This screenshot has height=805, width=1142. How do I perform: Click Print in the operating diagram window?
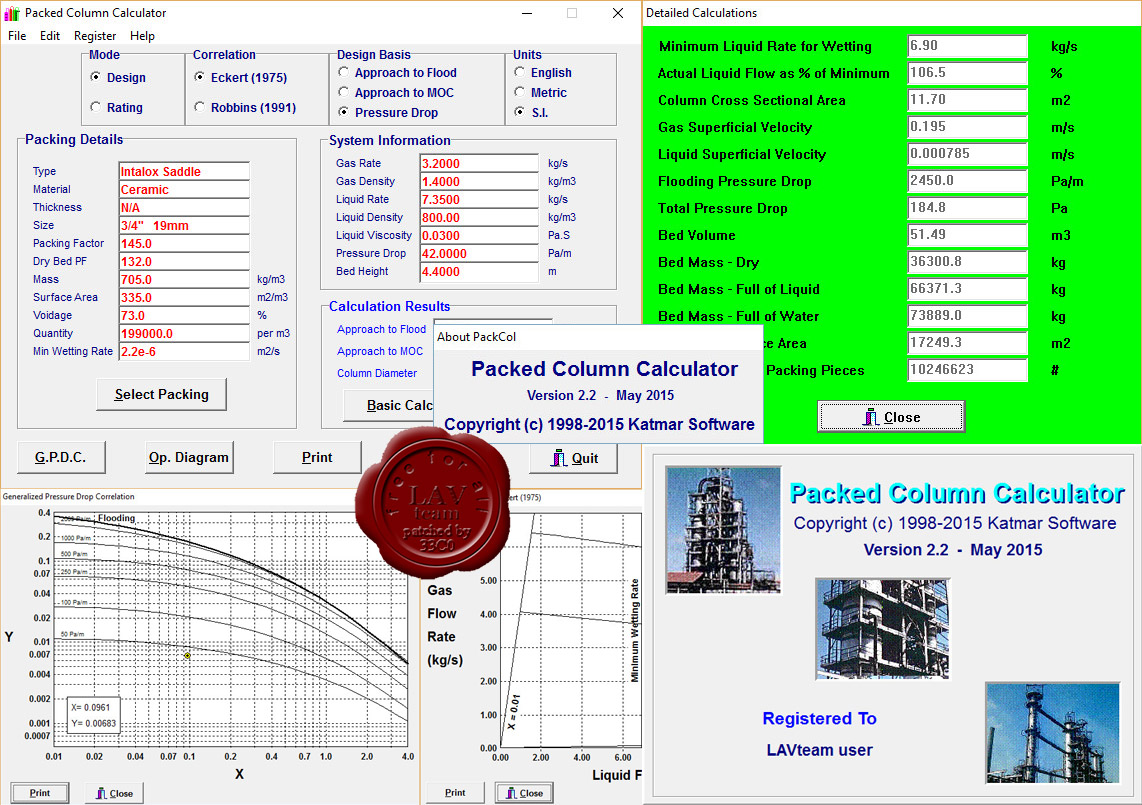coord(455,793)
